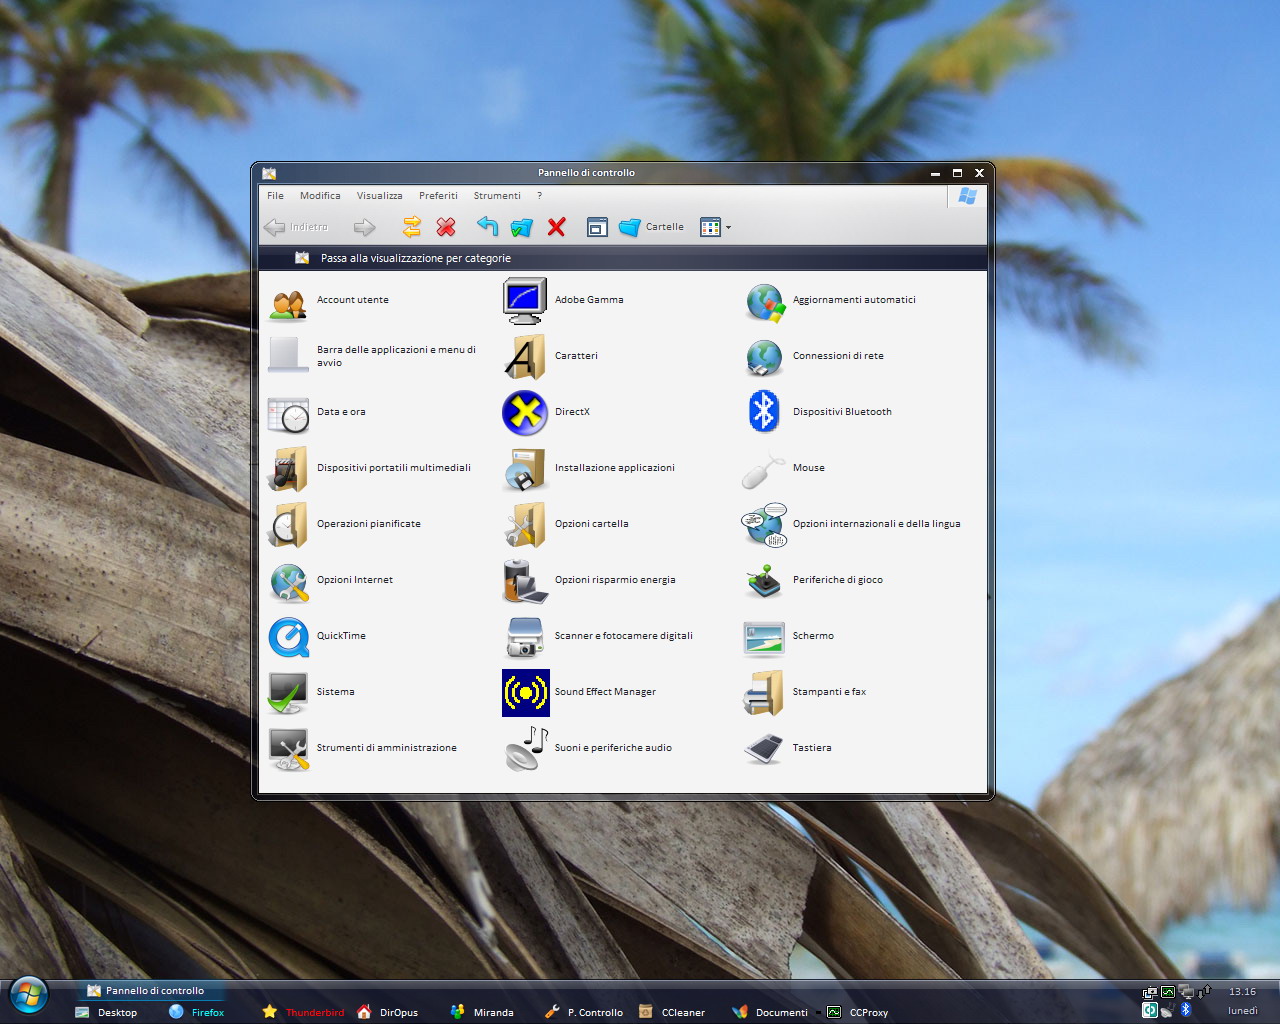1280x1024 pixels.
Task: Open the Mouse settings icon
Action: 764,468
